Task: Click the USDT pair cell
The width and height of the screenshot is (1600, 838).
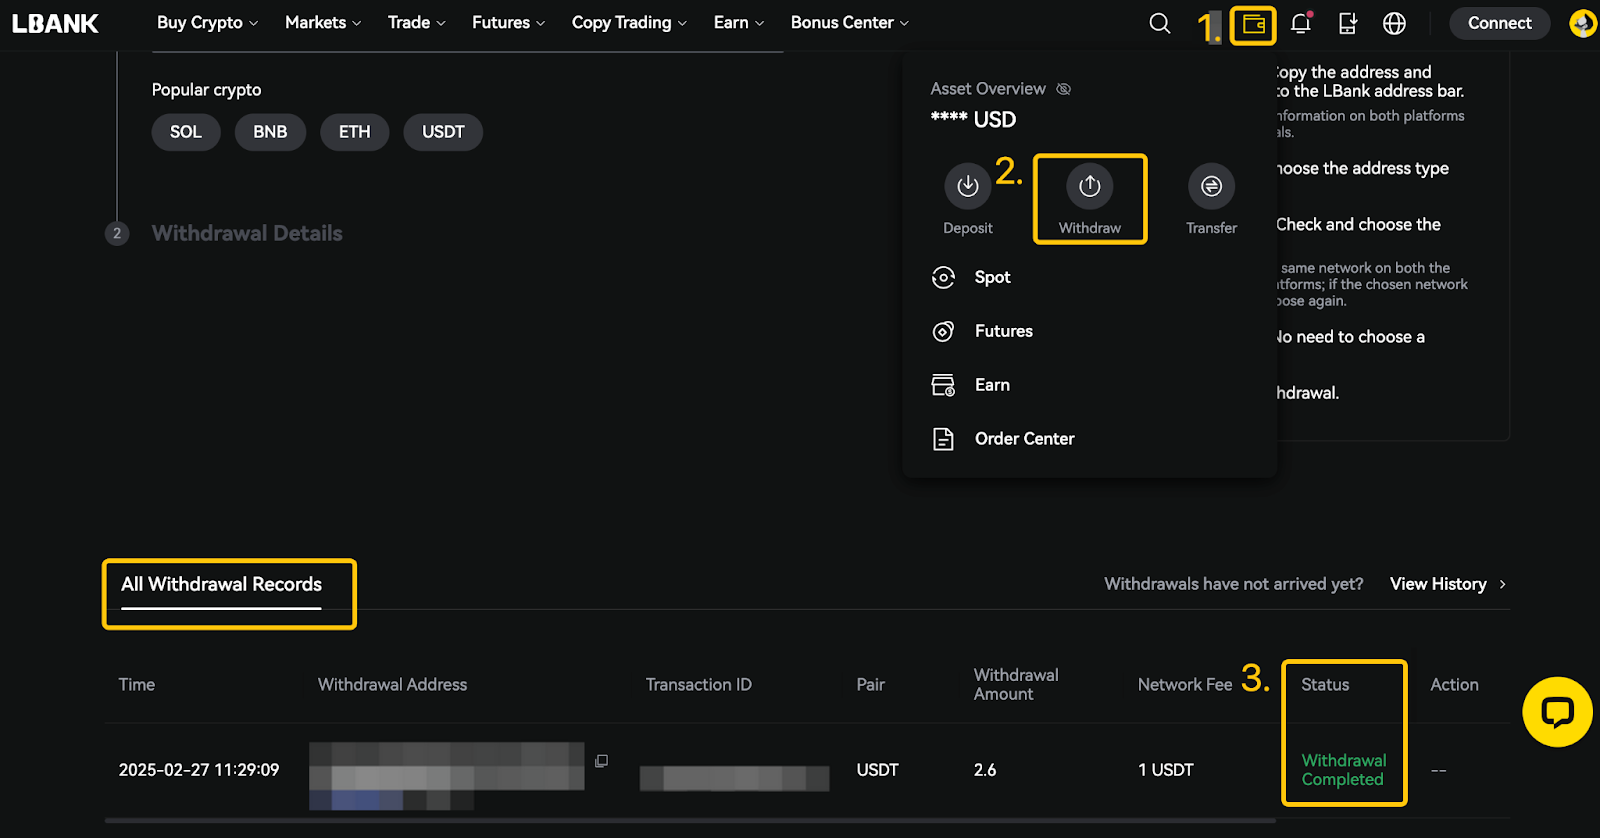Action: (x=877, y=770)
